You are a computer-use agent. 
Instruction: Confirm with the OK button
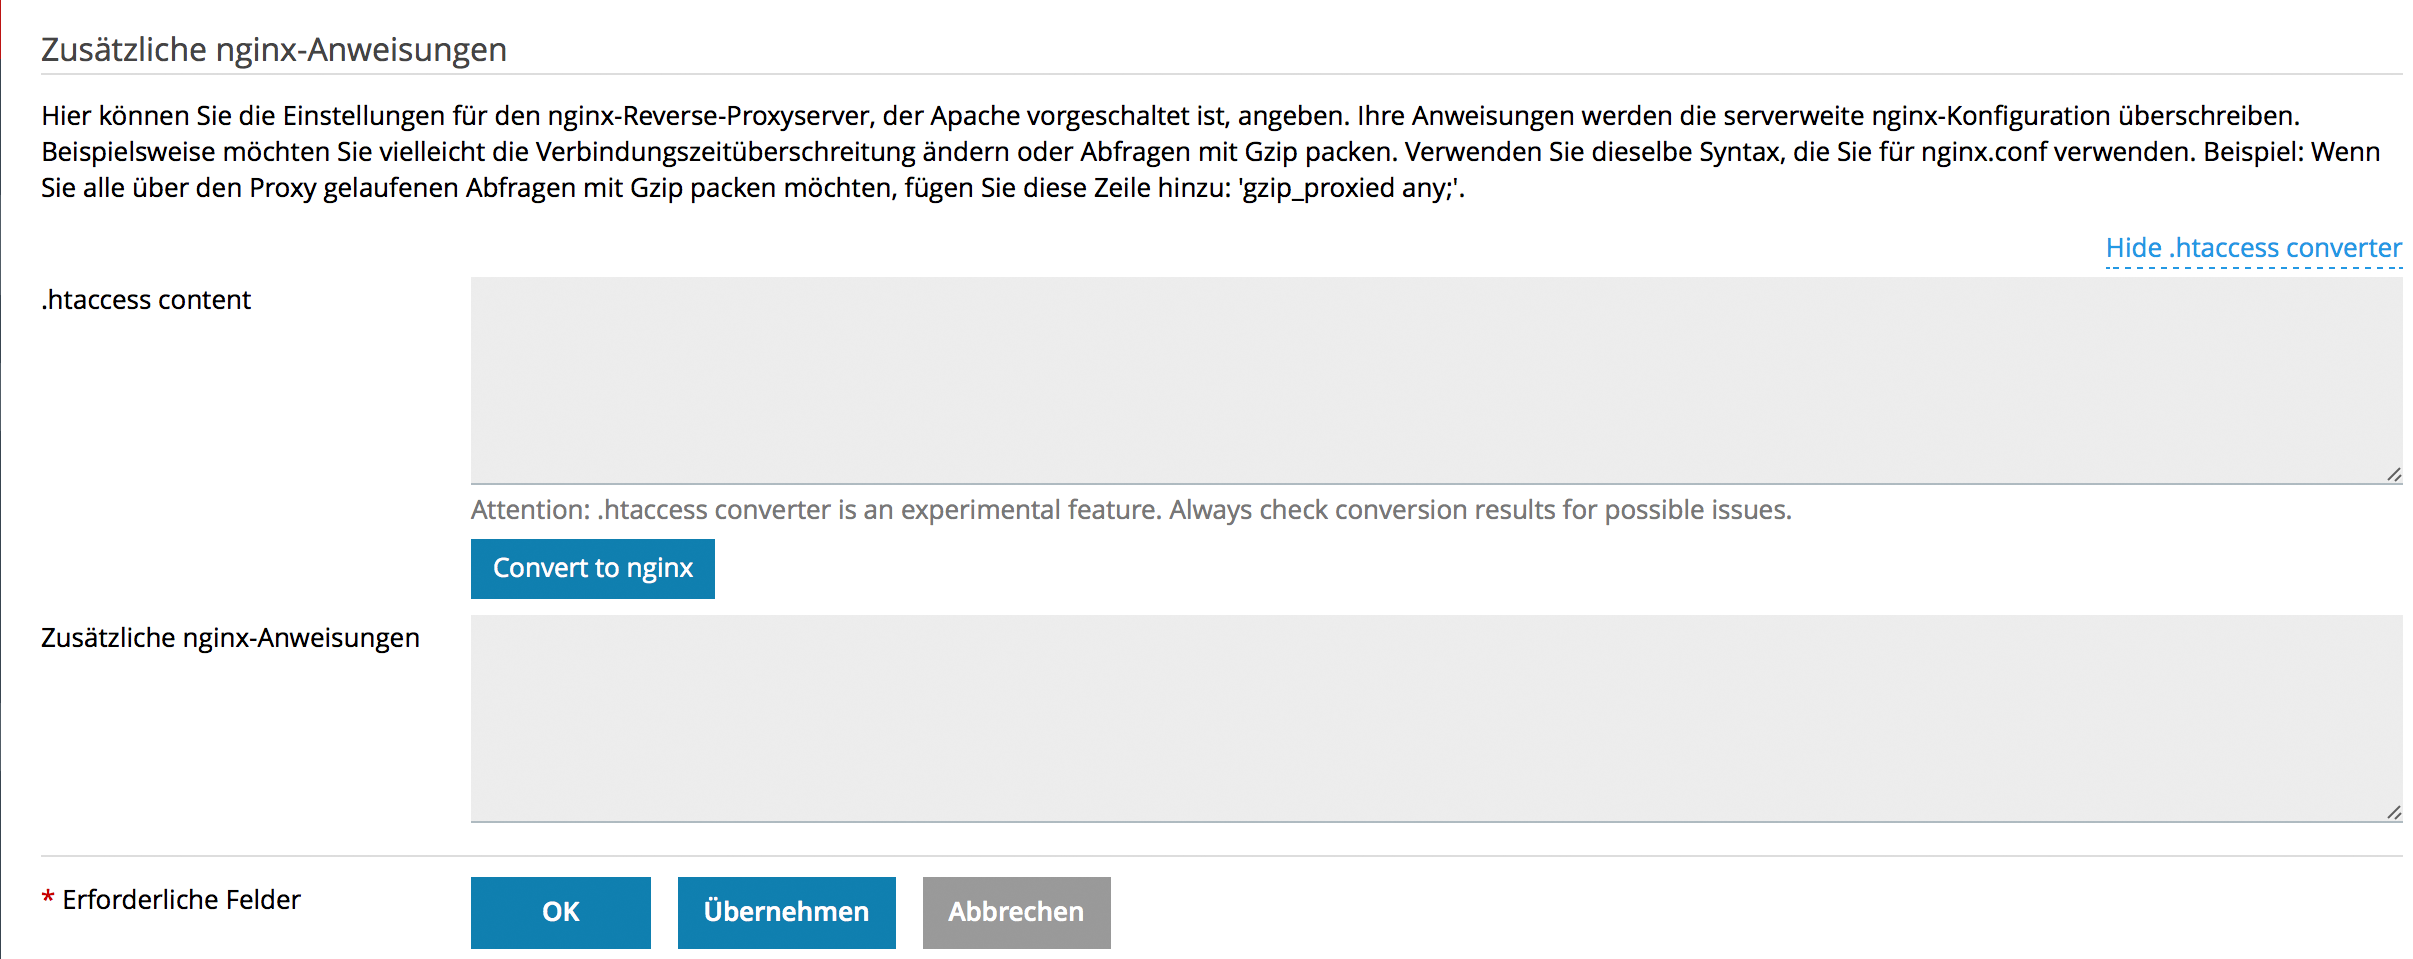(x=560, y=912)
